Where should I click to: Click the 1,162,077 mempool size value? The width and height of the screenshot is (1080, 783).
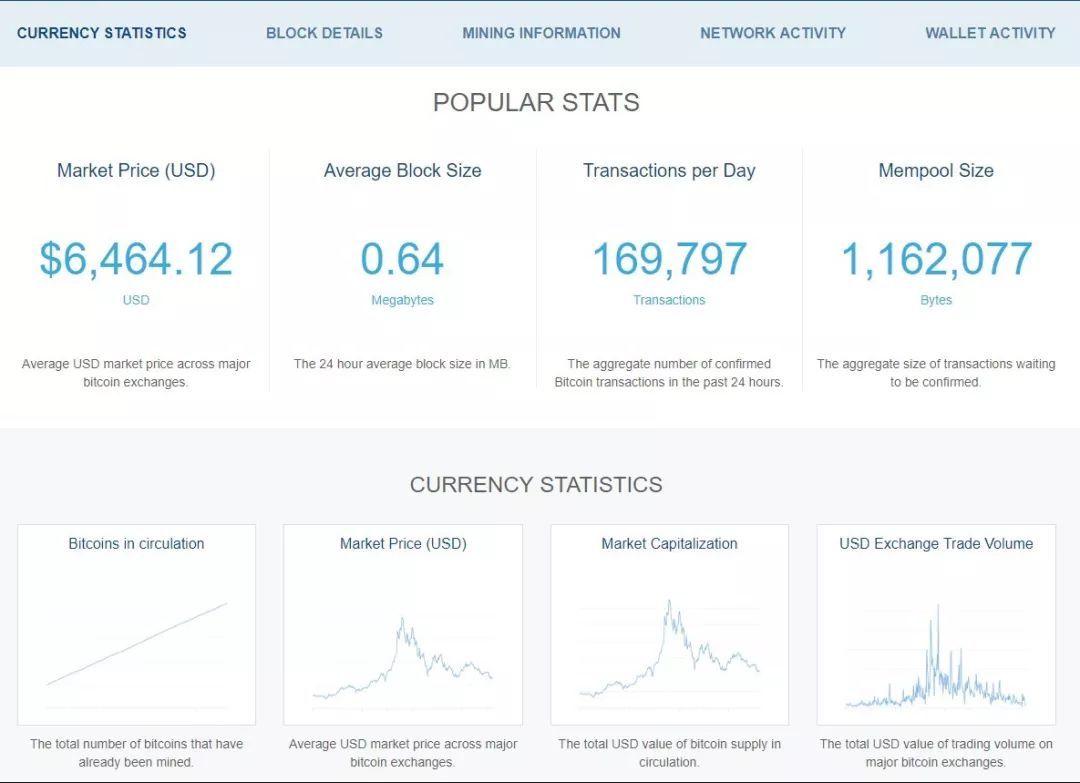[x=936, y=259]
